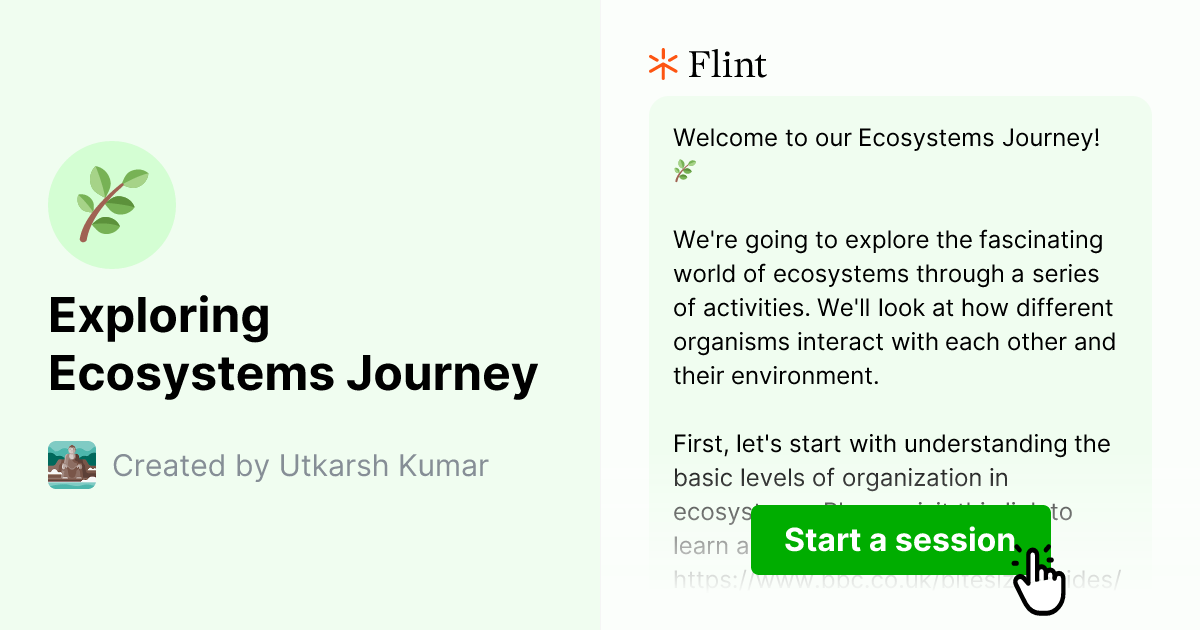
Task: Click the Created by Utkarsh Kumar label
Action: [300, 465]
